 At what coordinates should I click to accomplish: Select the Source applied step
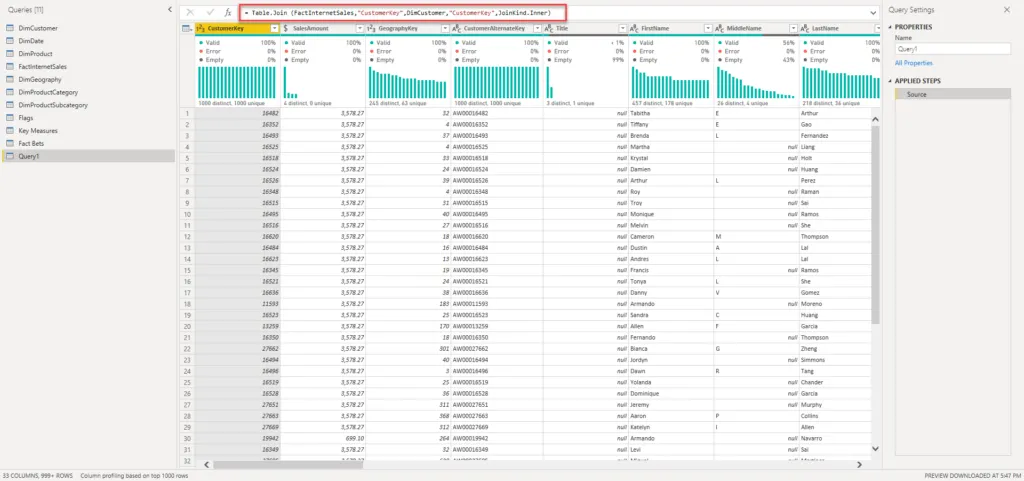point(919,93)
